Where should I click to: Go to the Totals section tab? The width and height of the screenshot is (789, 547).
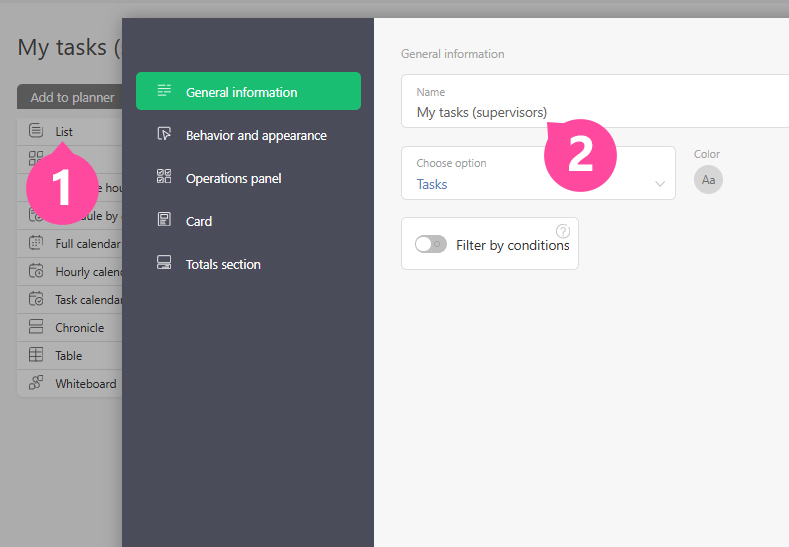coord(223,264)
